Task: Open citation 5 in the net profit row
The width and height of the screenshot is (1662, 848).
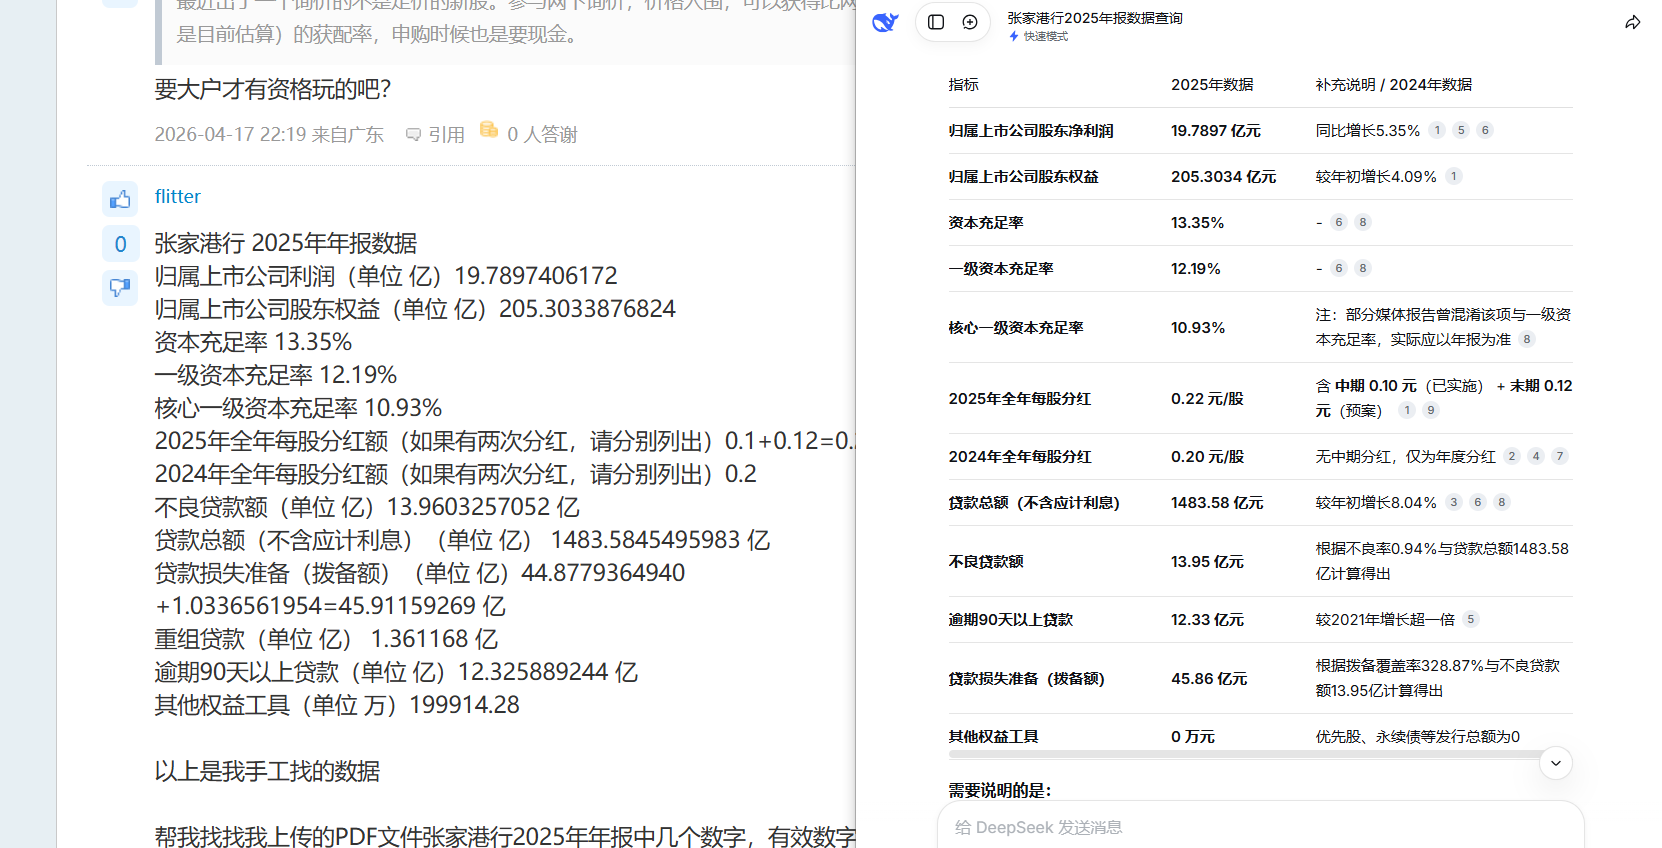Action: click(1461, 130)
